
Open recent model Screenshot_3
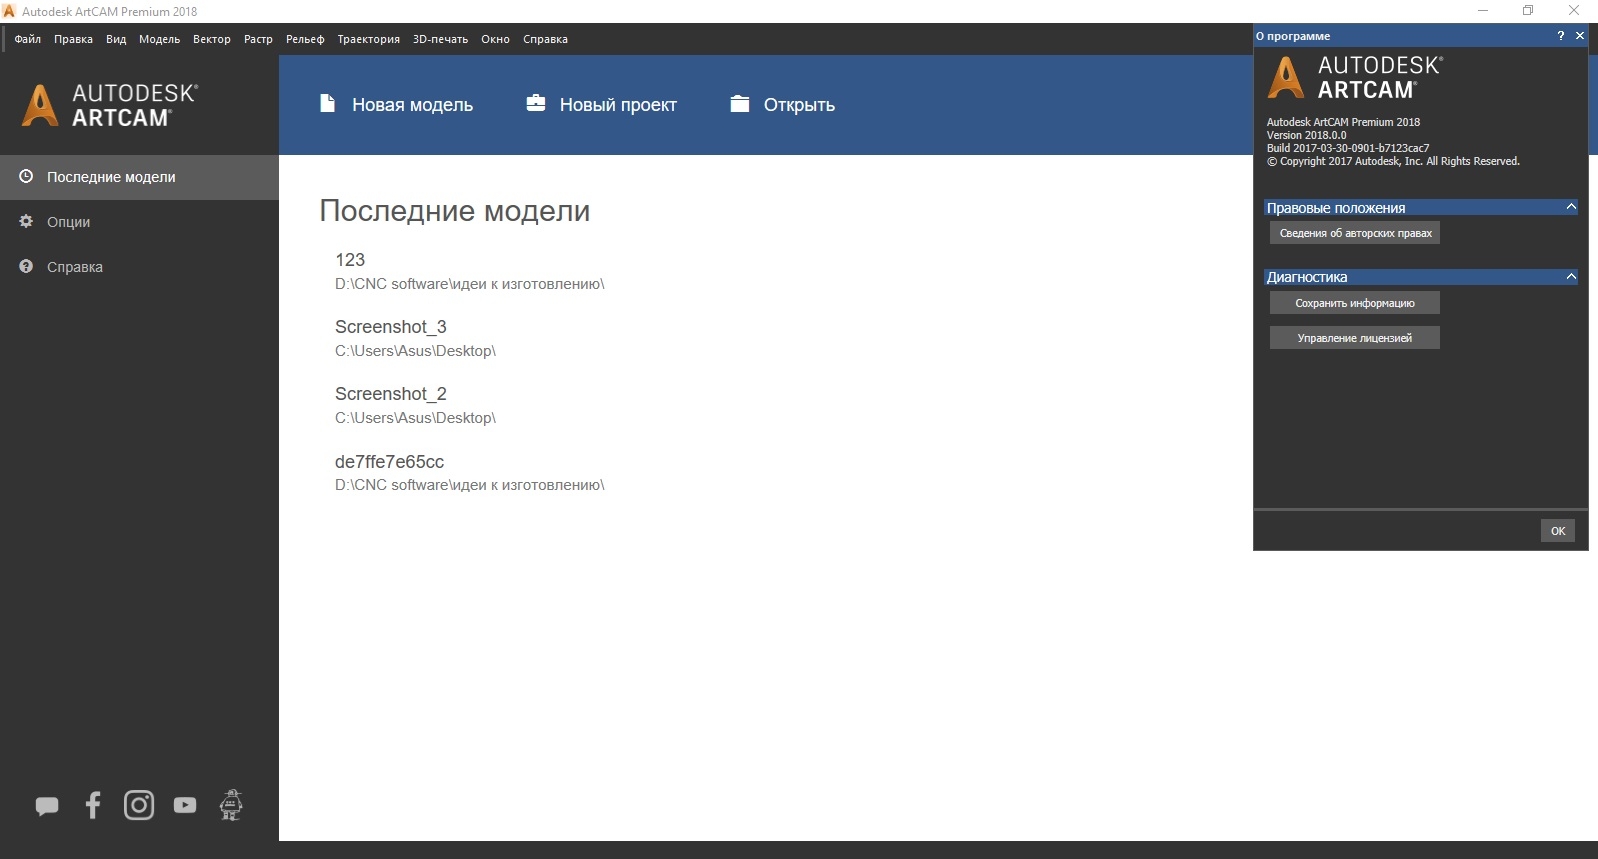(391, 327)
